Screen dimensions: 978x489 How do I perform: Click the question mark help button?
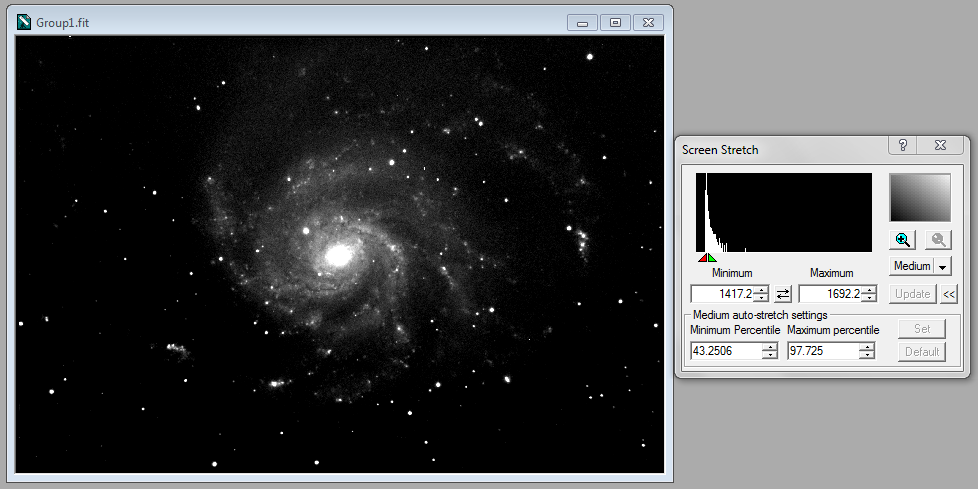click(903, 145)
